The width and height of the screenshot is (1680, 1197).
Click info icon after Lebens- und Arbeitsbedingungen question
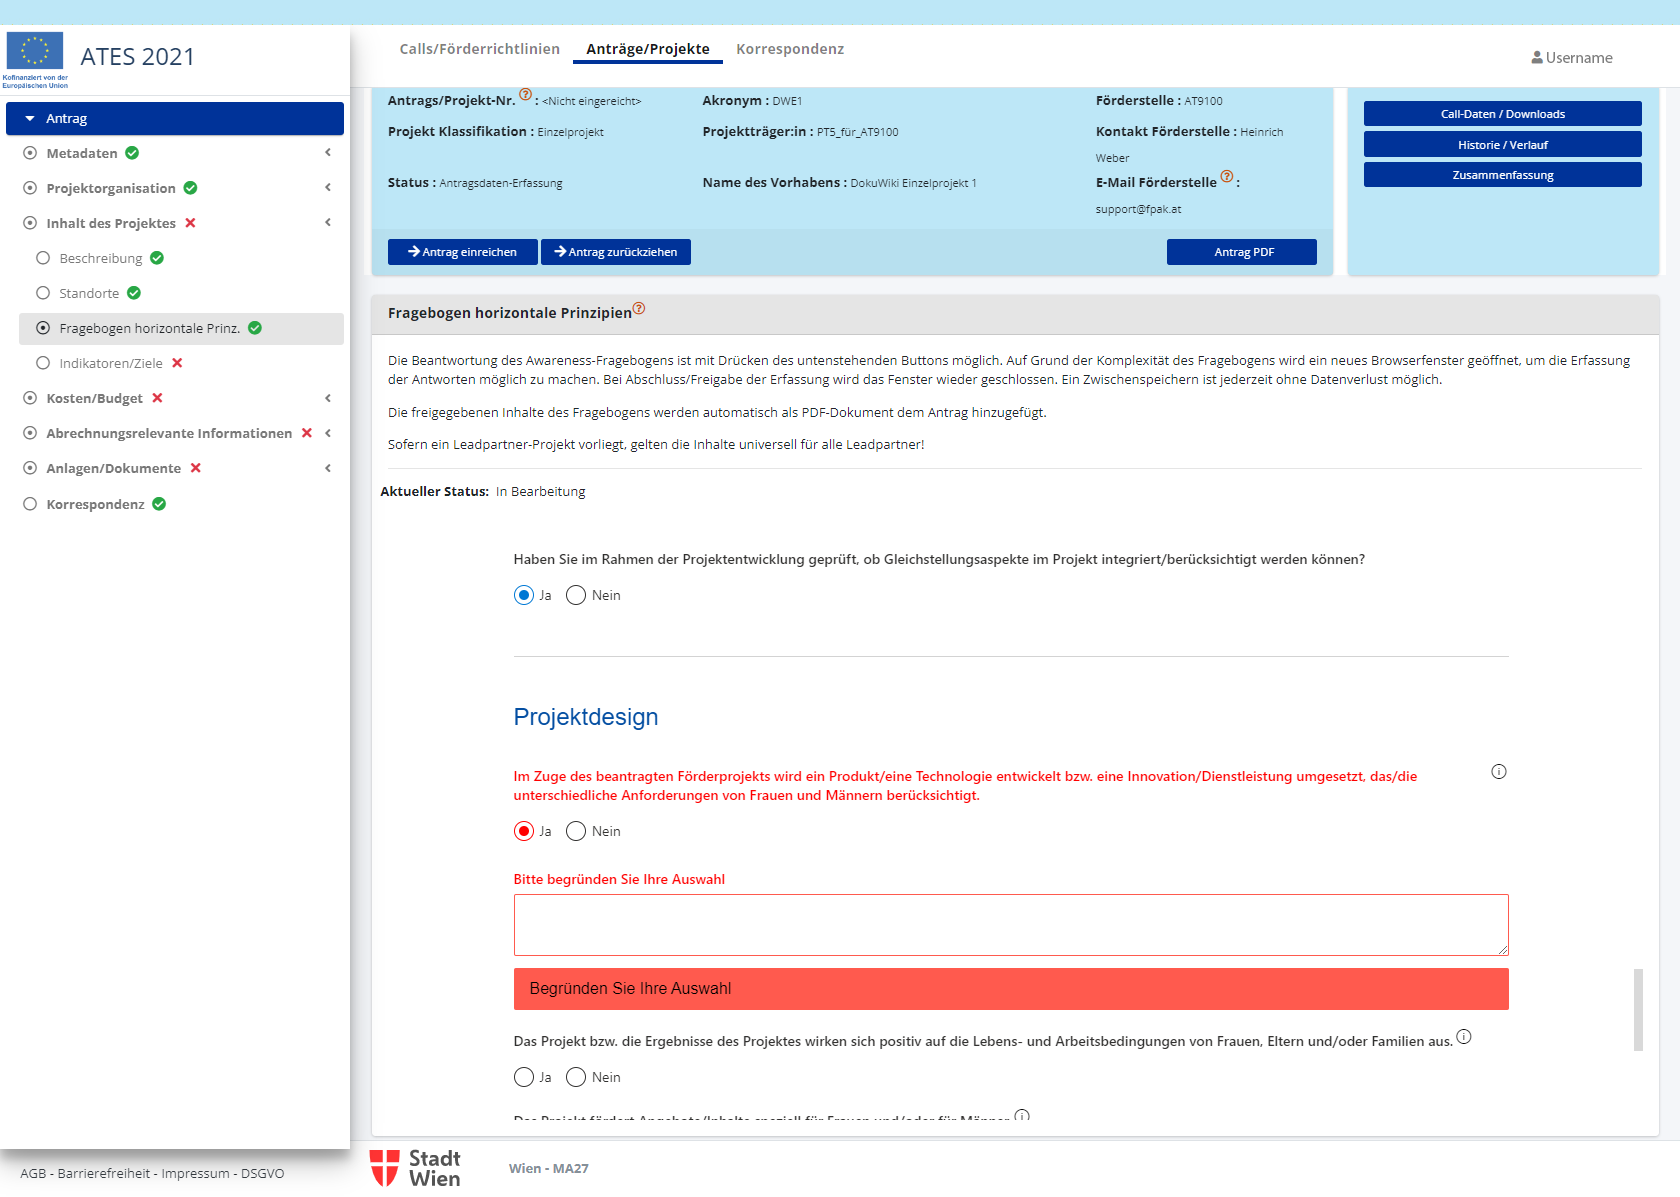click(x=1463, y=1037)
